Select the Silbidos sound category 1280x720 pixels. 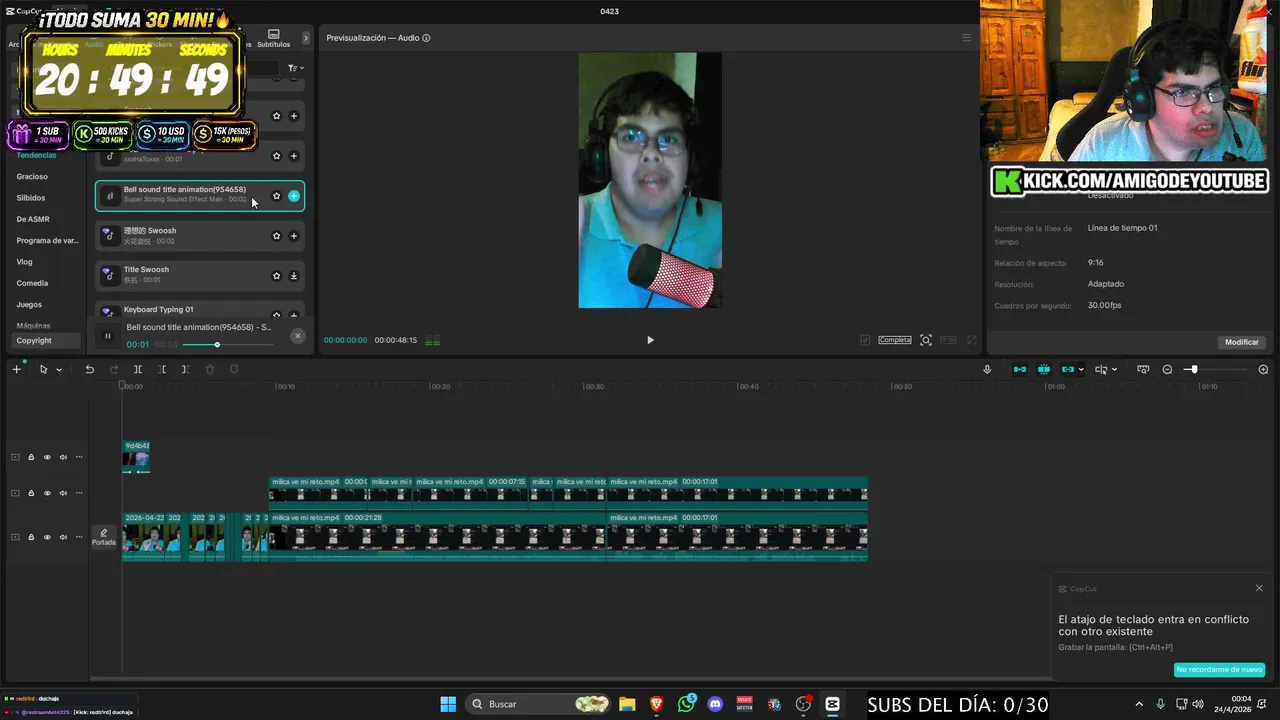pyautogui.click(x=31, y=198)
